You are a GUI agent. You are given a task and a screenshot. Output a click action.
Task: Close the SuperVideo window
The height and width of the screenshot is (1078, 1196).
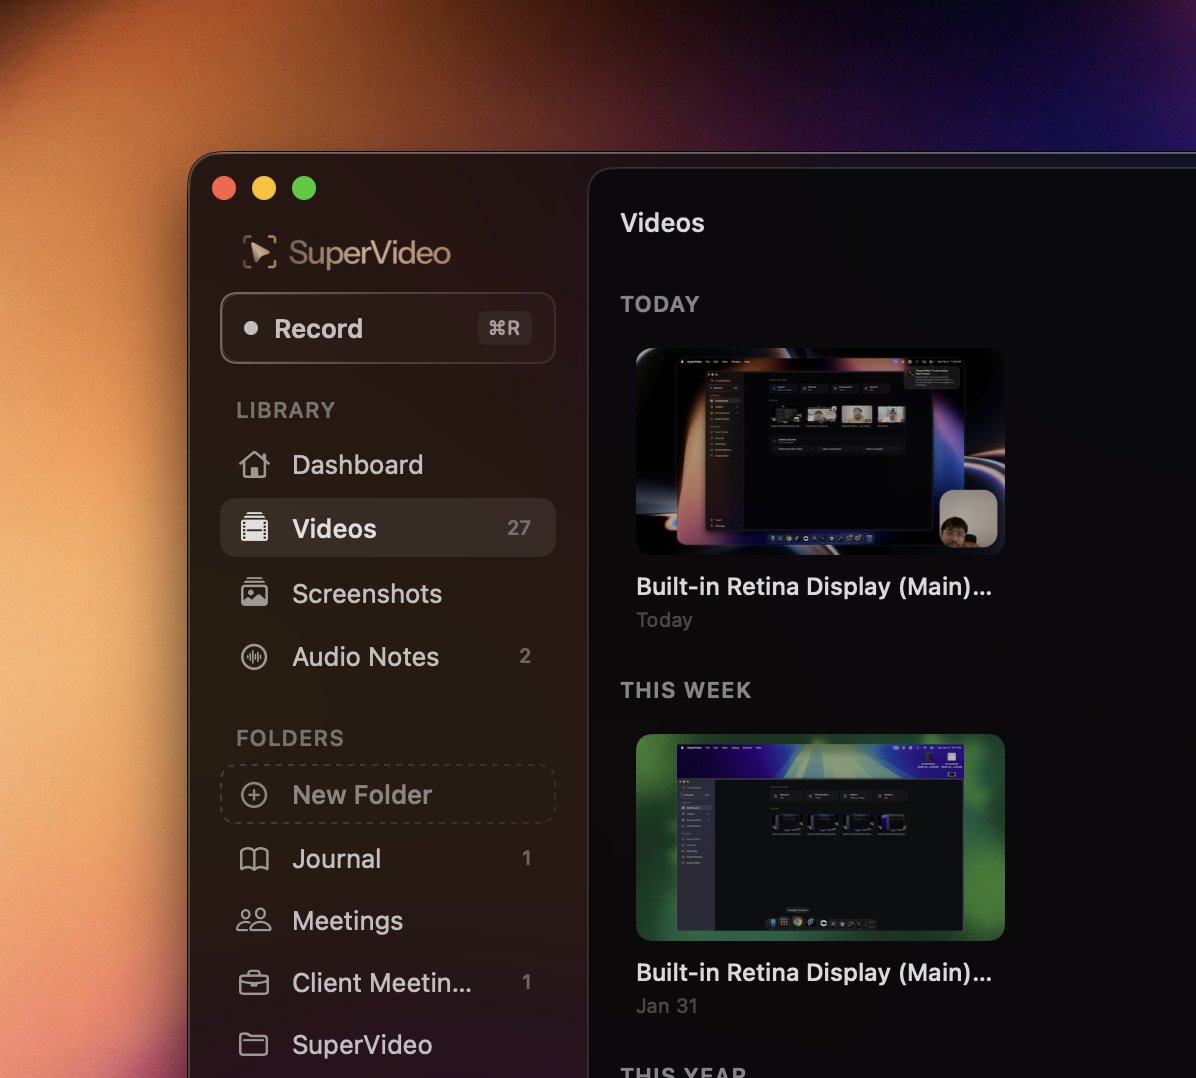(223, 188)
